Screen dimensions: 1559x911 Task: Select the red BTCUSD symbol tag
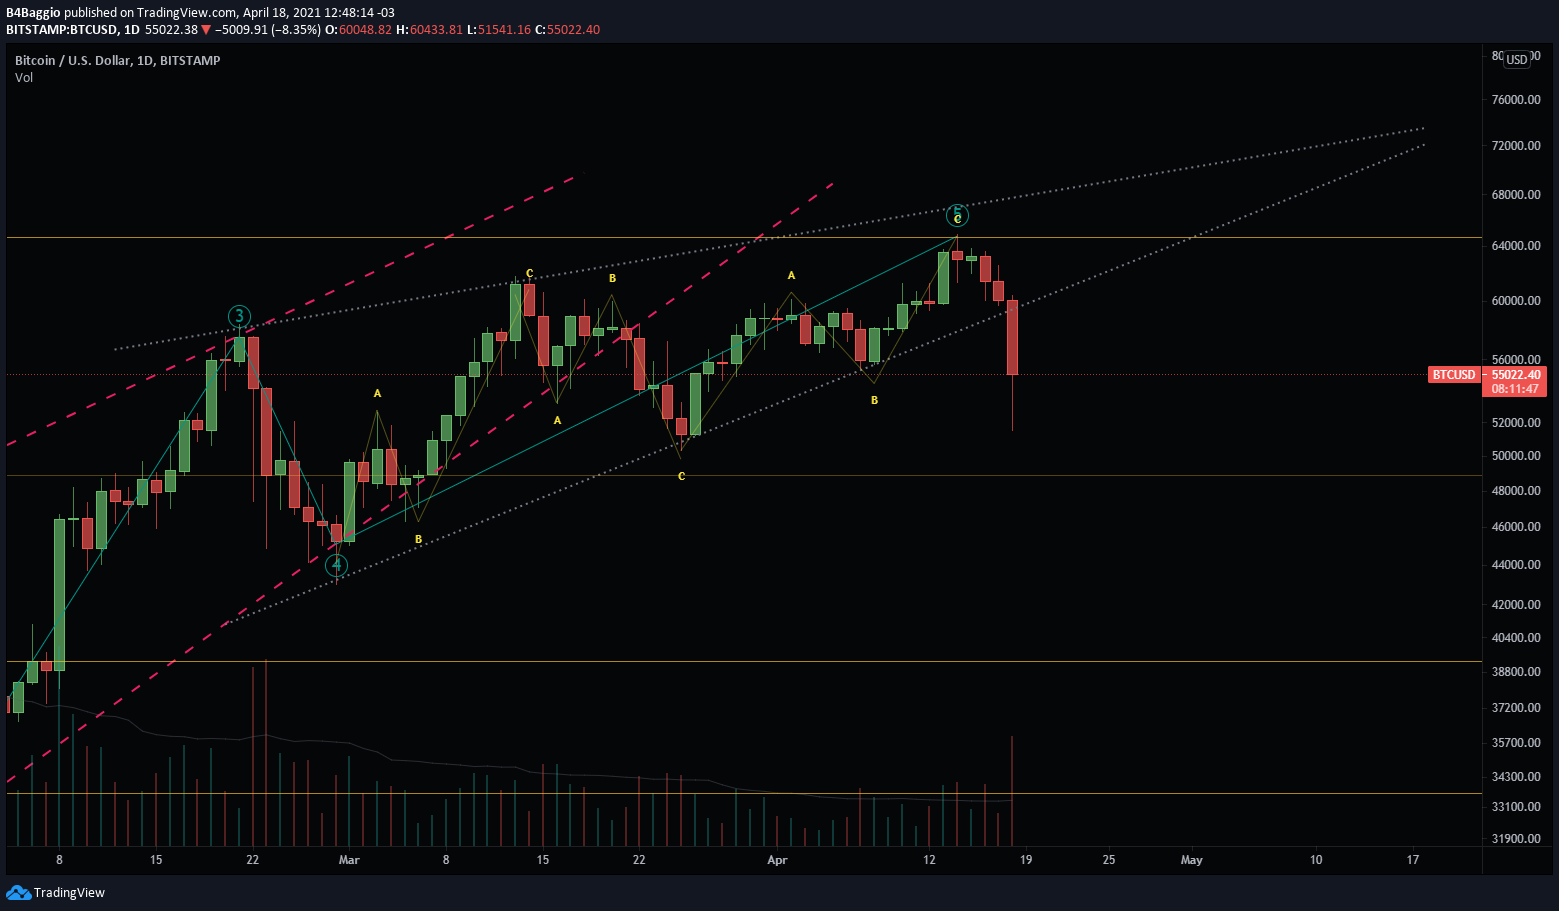[x=1453, y=375]
